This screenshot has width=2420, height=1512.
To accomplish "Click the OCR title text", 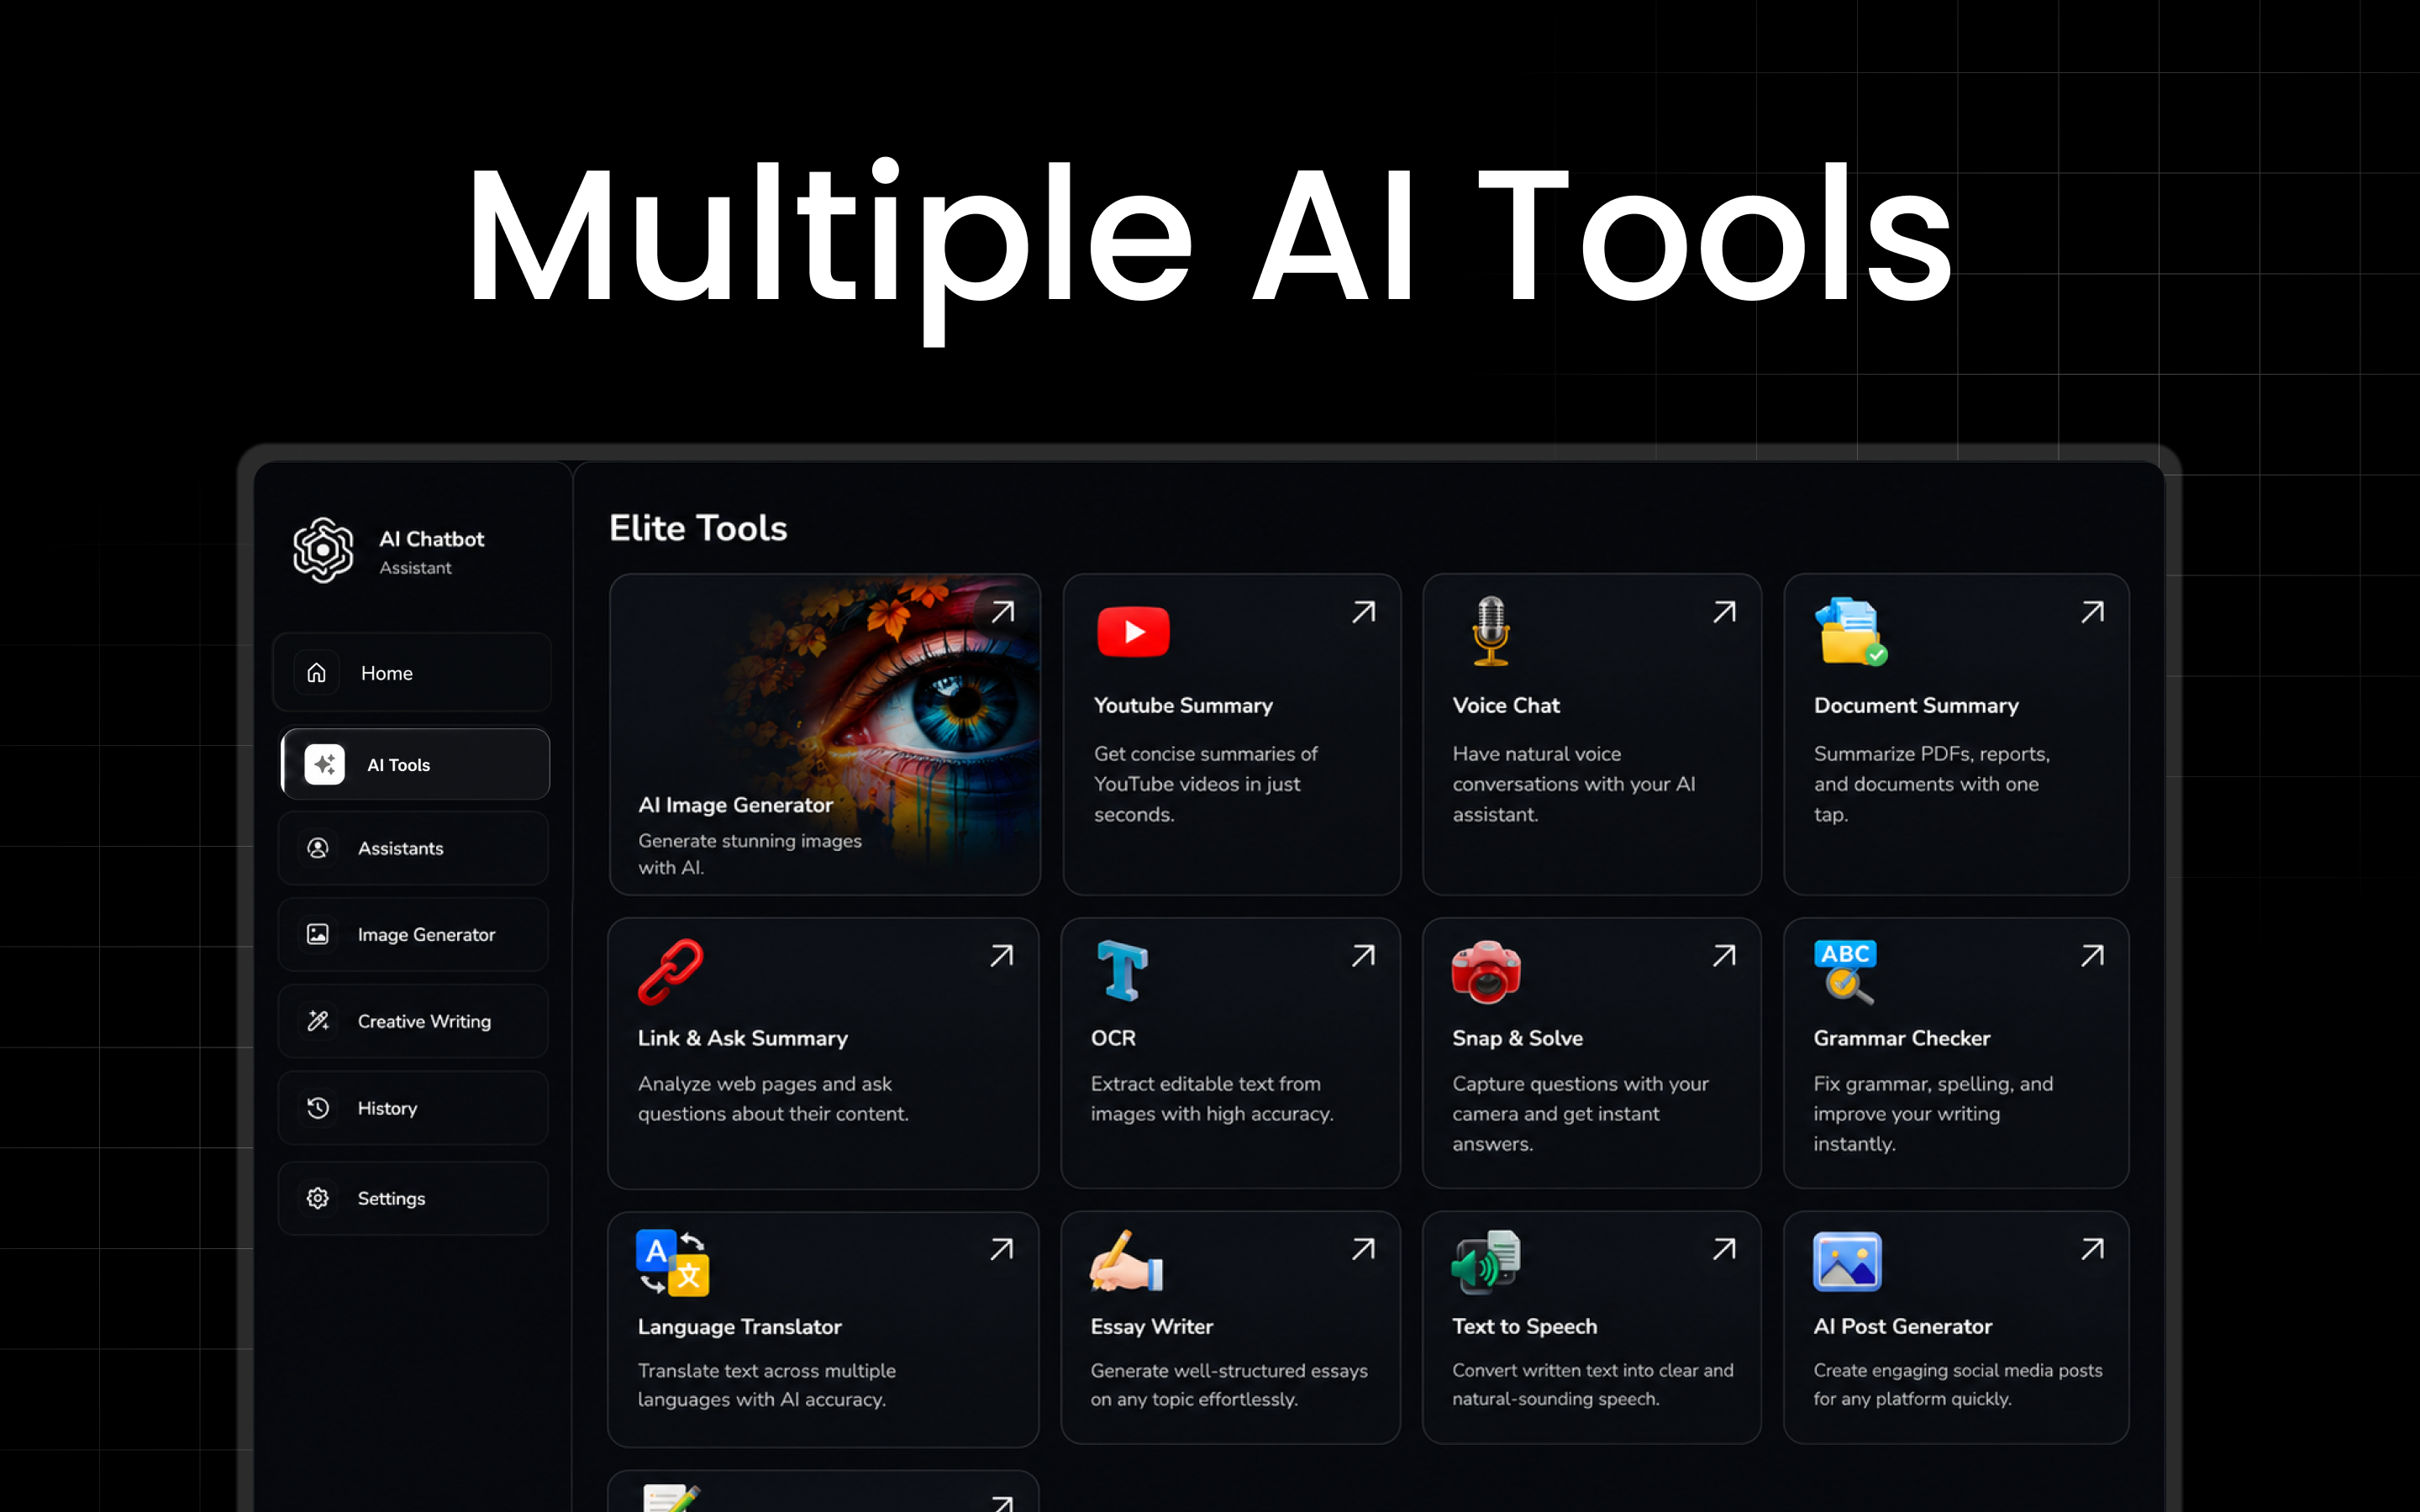I will point(1113,1038).
